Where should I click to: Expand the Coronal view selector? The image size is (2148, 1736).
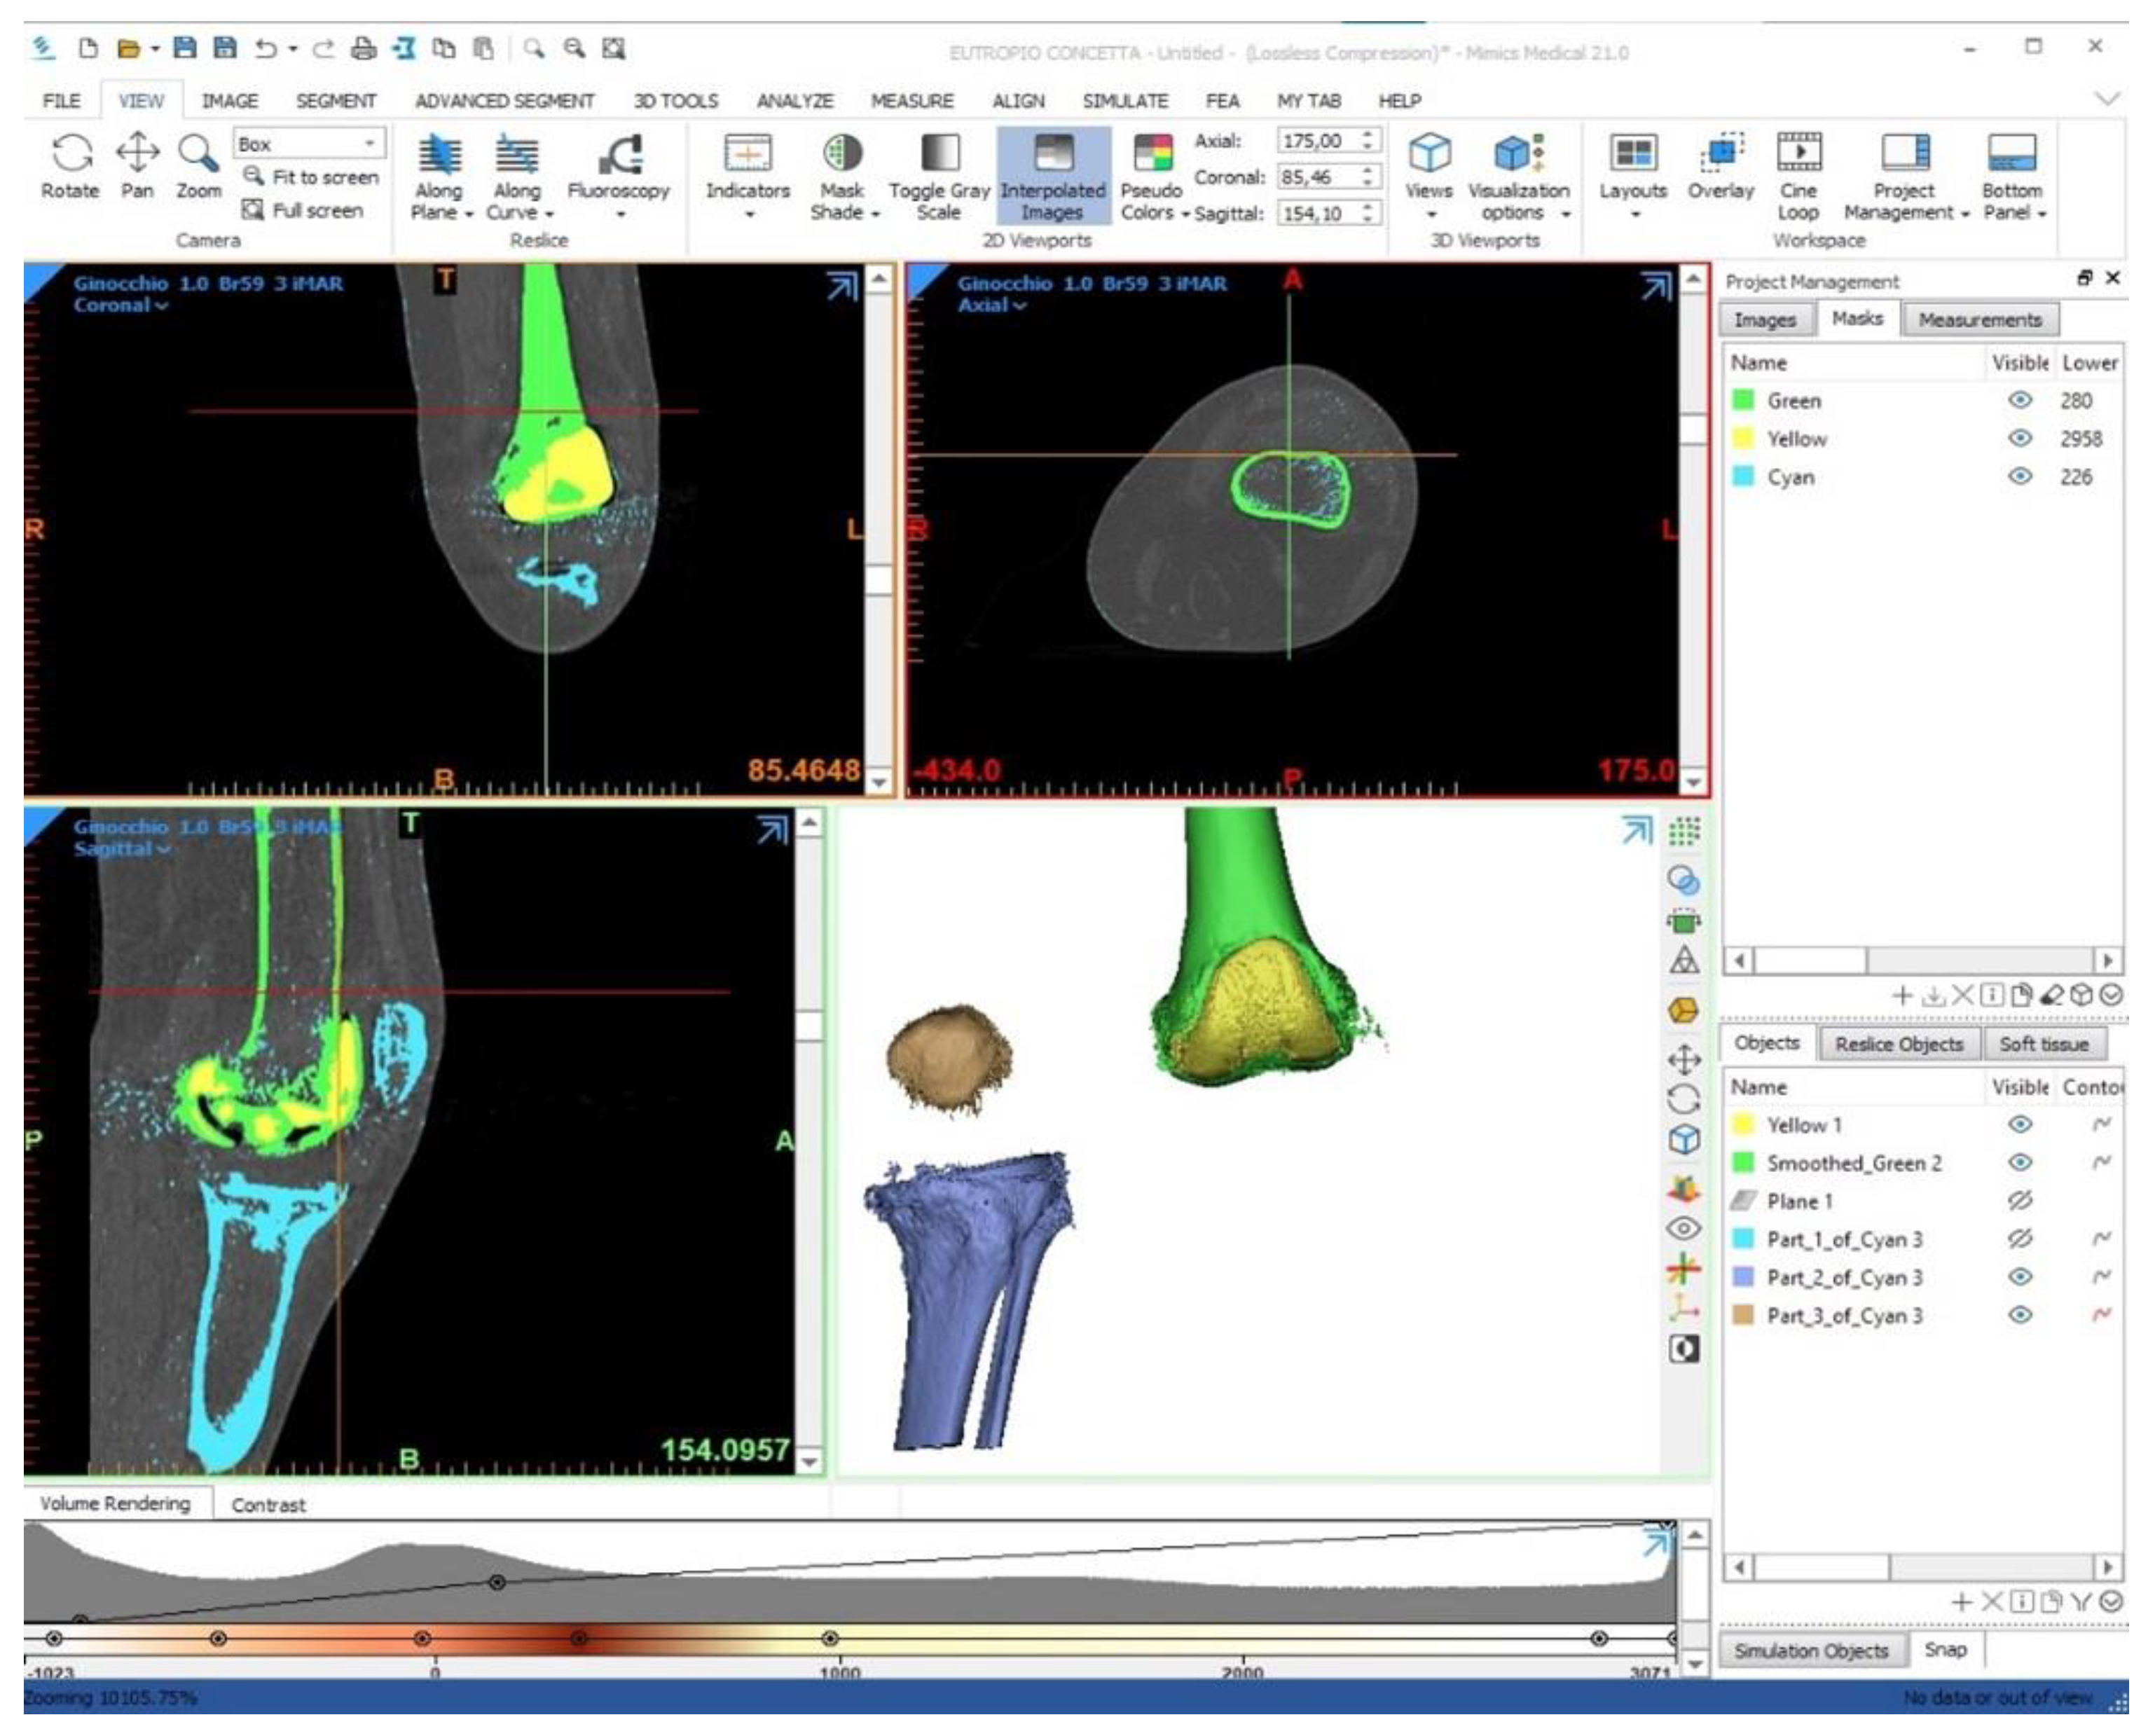(x=120, y=306)
